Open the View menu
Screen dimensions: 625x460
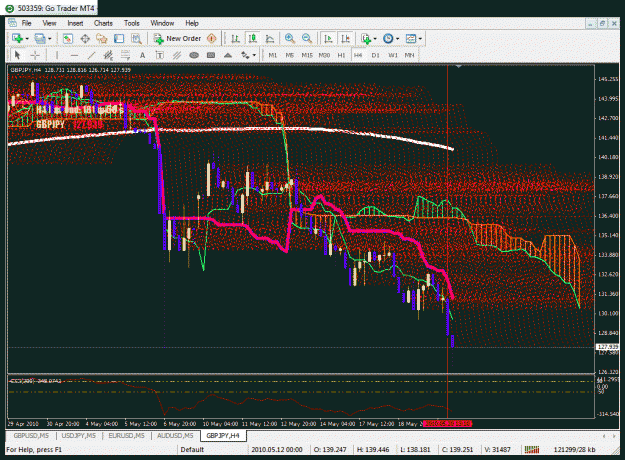[x=49, y=23]
